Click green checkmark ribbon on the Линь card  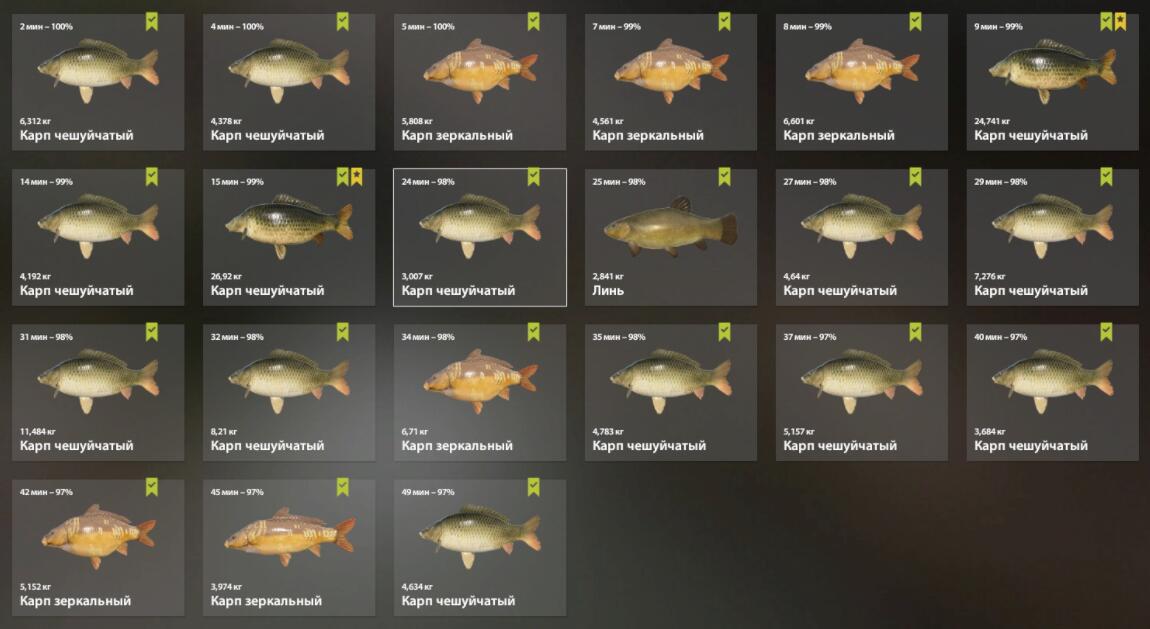pos(725,177)
